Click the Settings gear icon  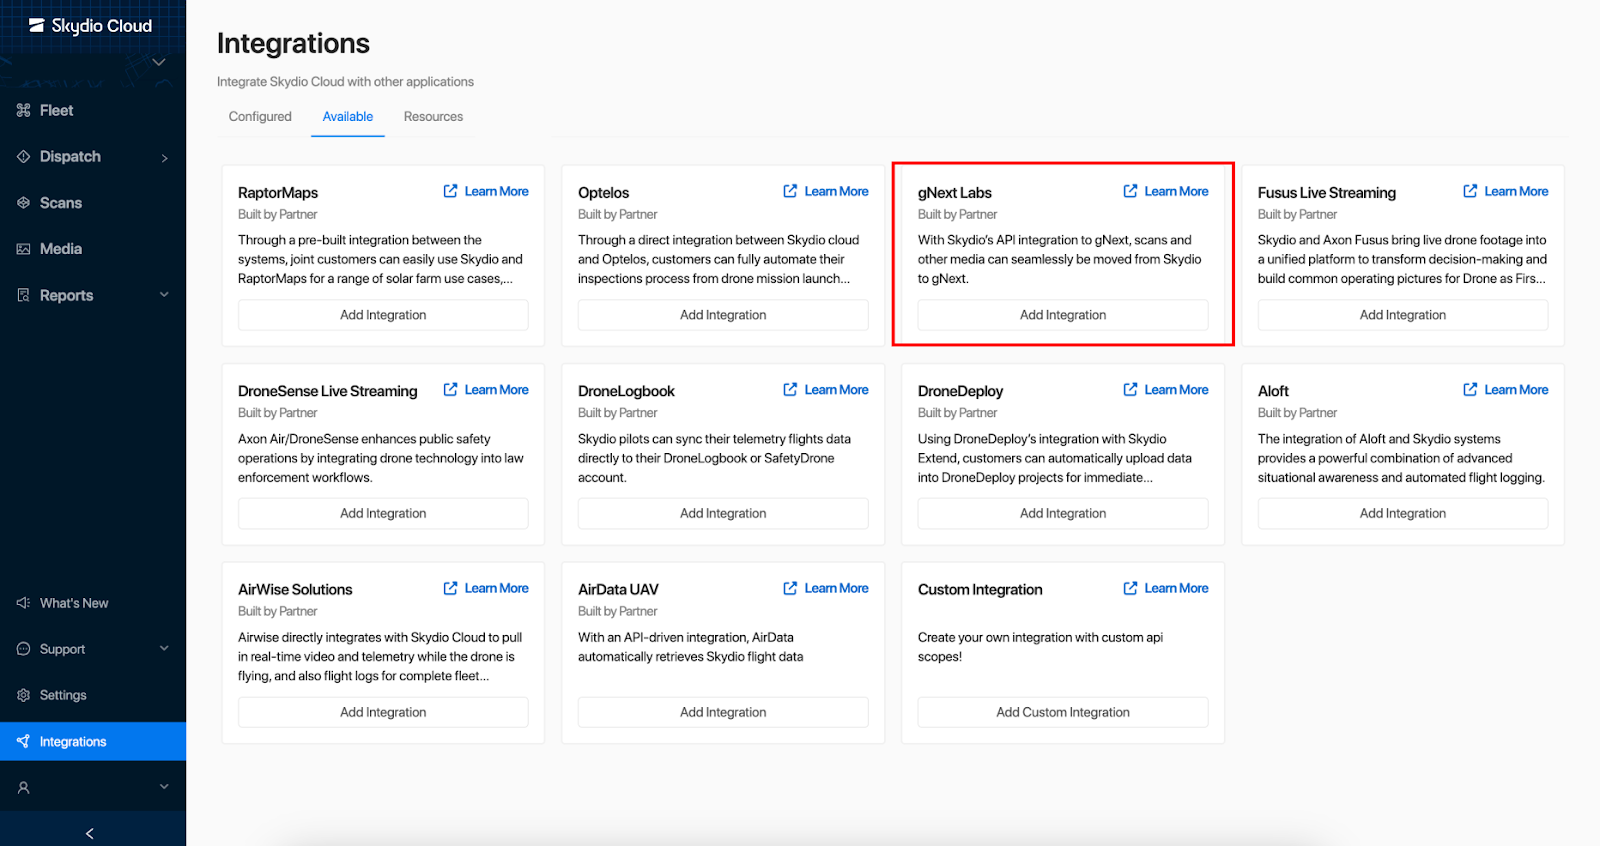[x=23, y=695]
